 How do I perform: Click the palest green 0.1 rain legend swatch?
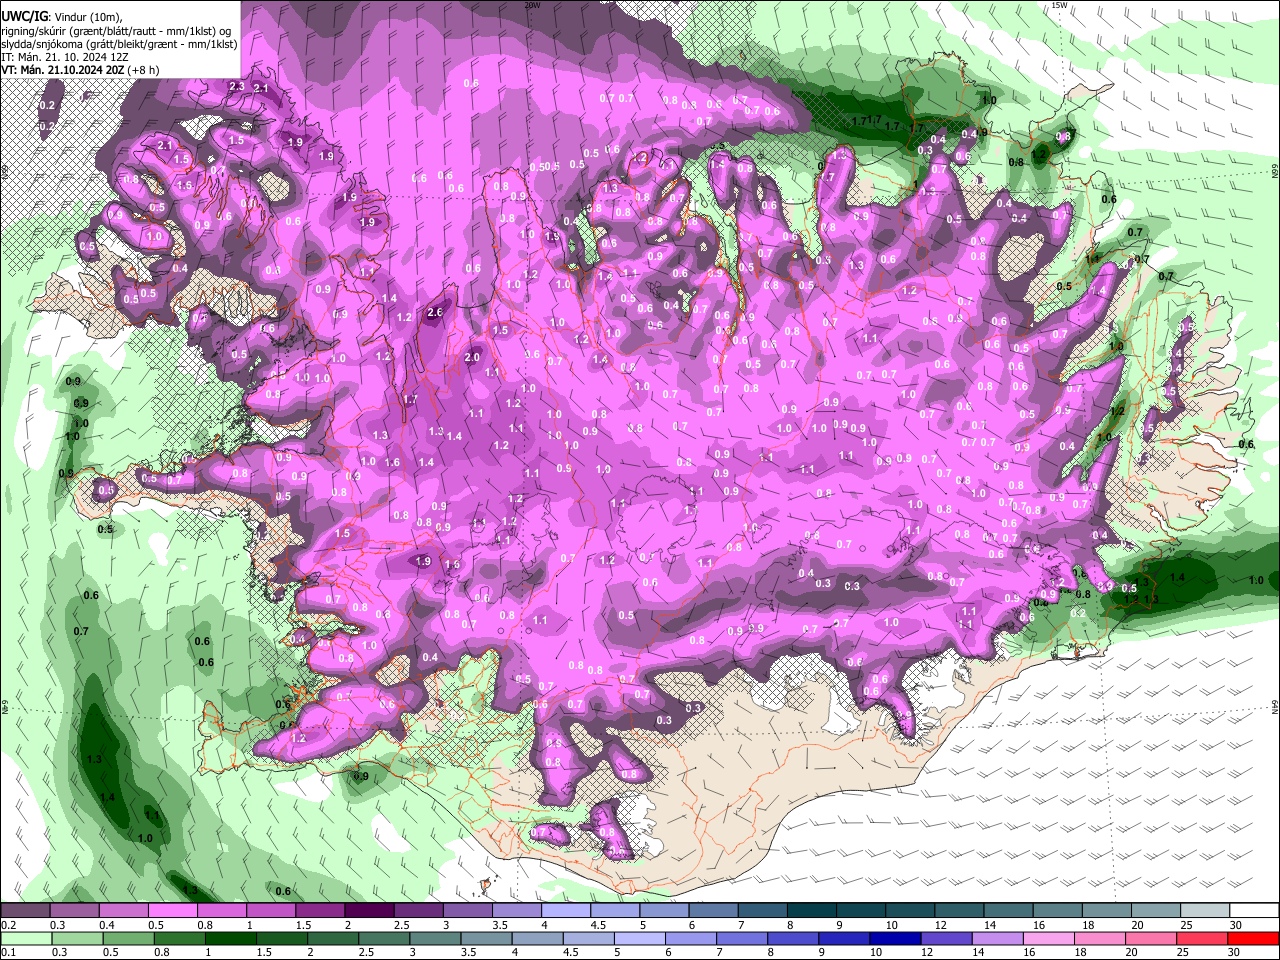[26, 938]
